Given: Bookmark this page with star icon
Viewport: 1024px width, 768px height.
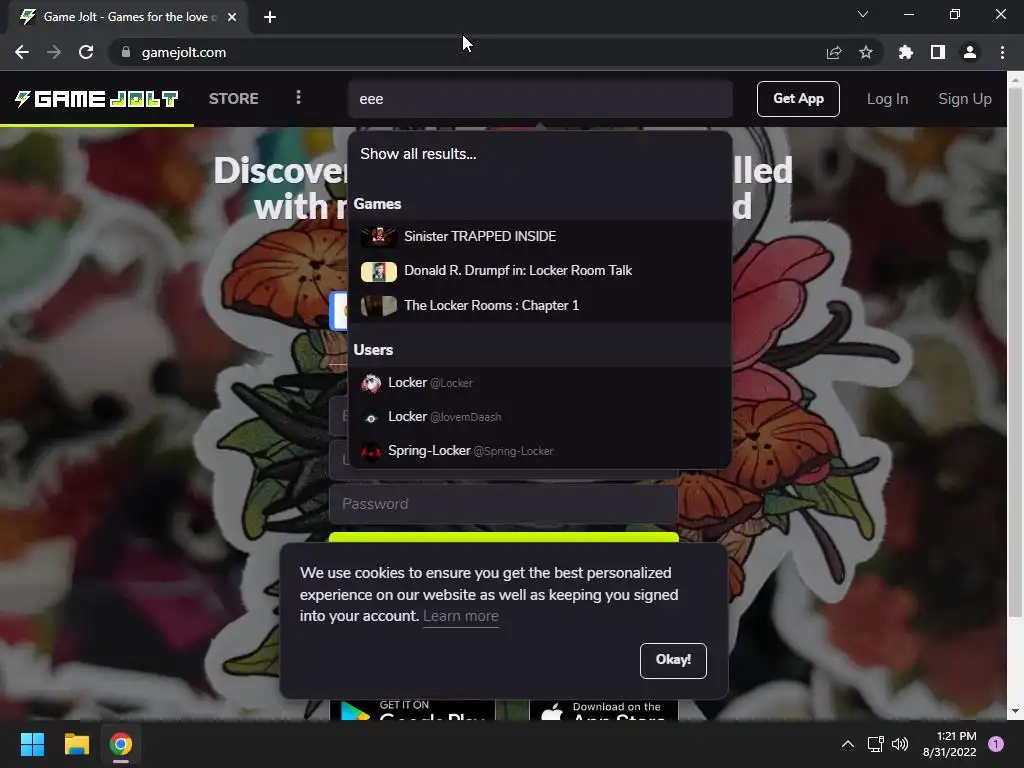Looking at the screenshot, I should 866,52.
